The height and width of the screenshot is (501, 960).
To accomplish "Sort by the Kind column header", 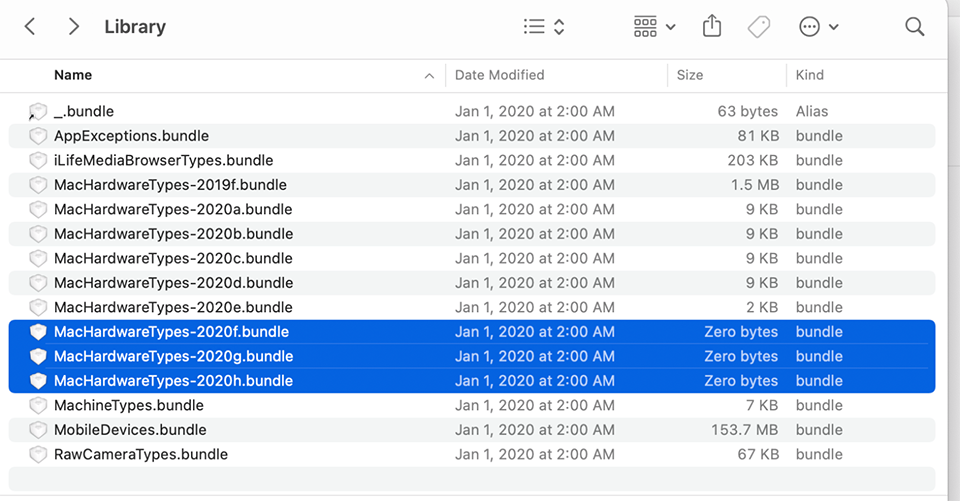I will click(x=809, y=75).
